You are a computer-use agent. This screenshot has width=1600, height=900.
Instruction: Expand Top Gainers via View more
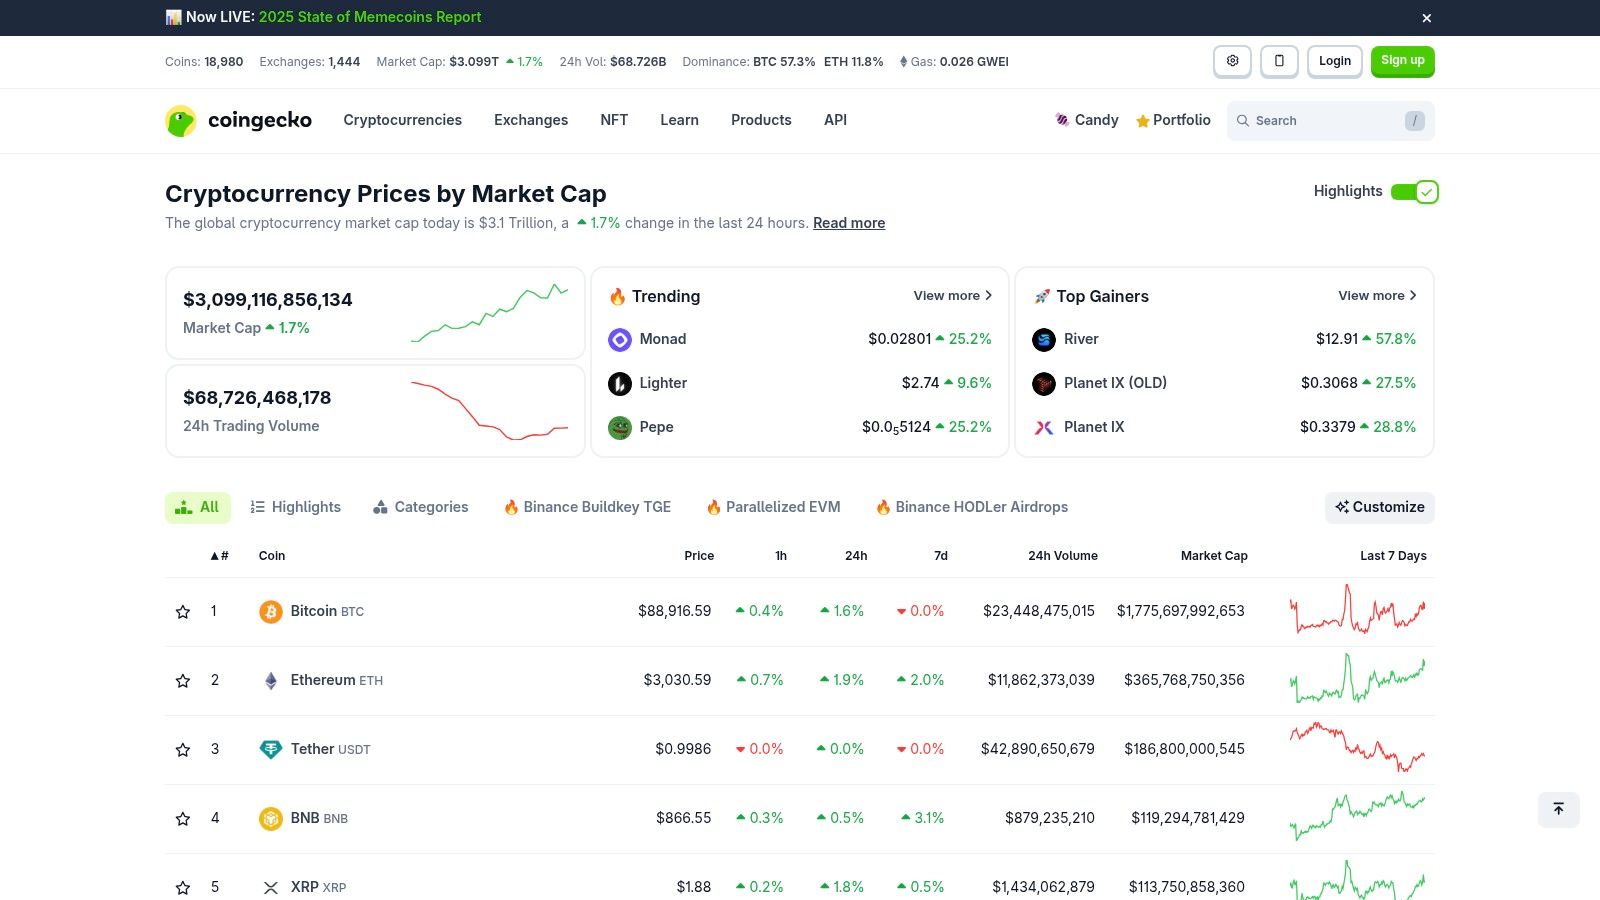1377,295
